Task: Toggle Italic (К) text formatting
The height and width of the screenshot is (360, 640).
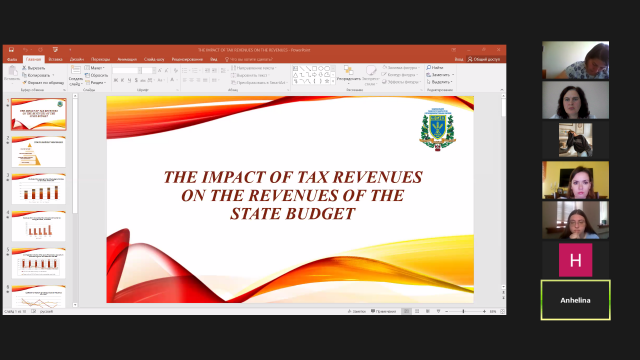Action: pyautogui.click(x=122, y=80)
